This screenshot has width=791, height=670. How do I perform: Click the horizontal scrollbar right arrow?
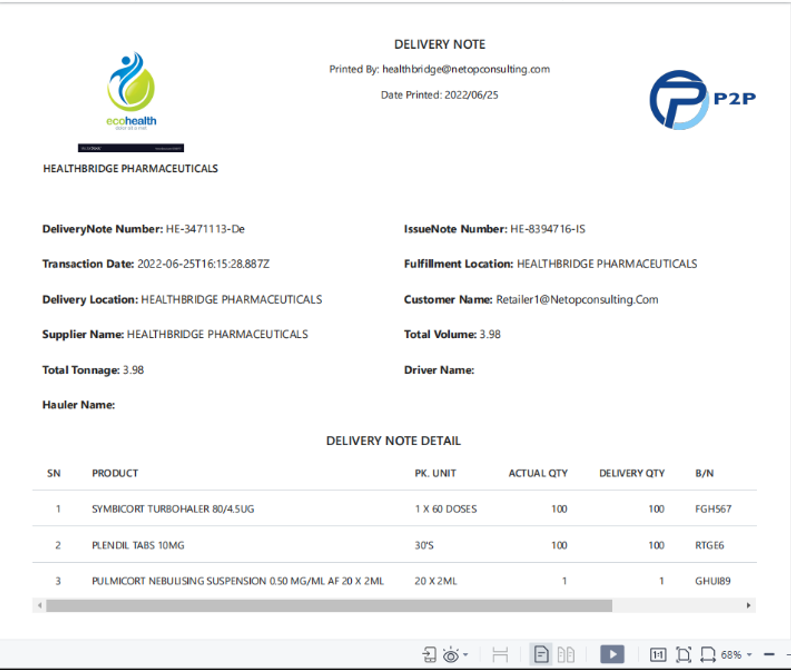click(749, 605)
